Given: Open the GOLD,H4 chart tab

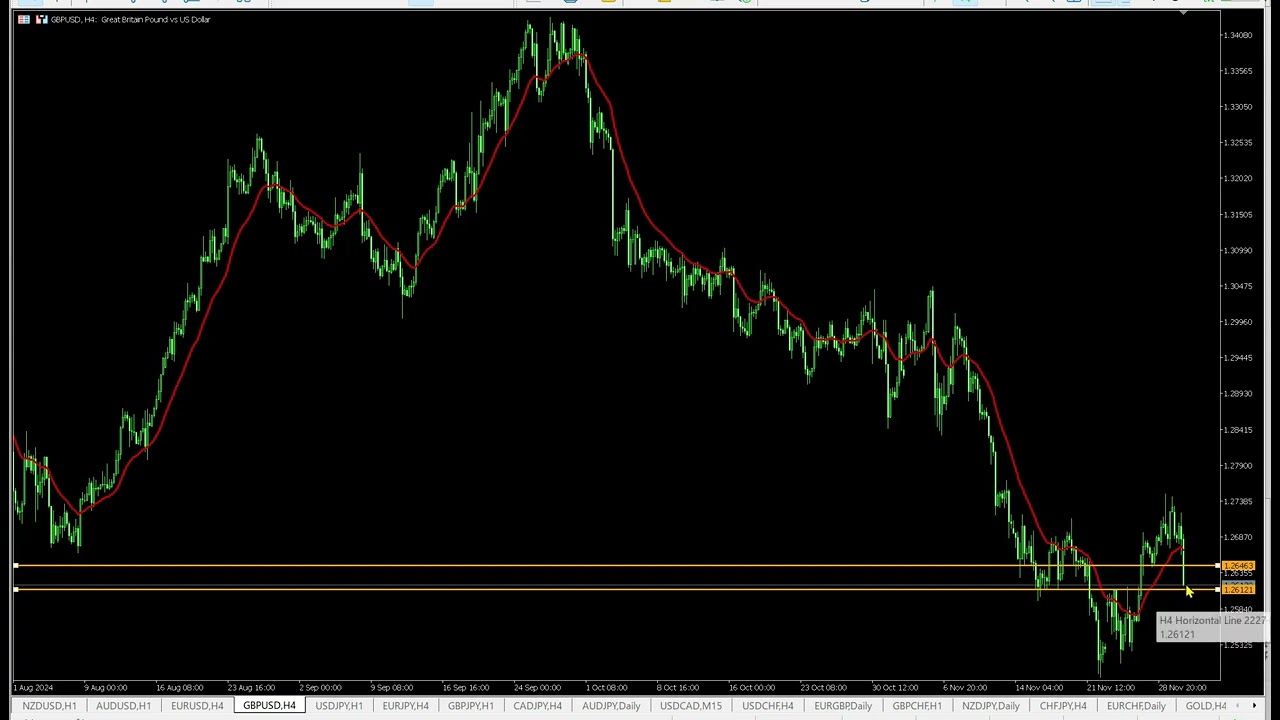Looking at the screenshot, I should [1205, 706].
